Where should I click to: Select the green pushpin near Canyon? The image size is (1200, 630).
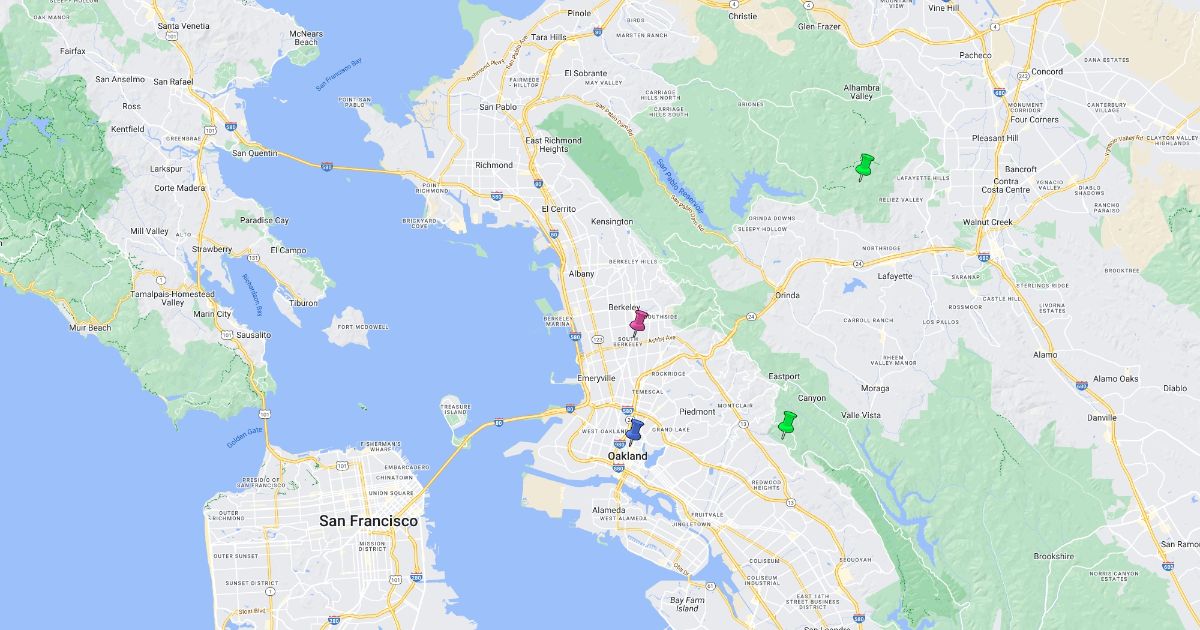787,424
